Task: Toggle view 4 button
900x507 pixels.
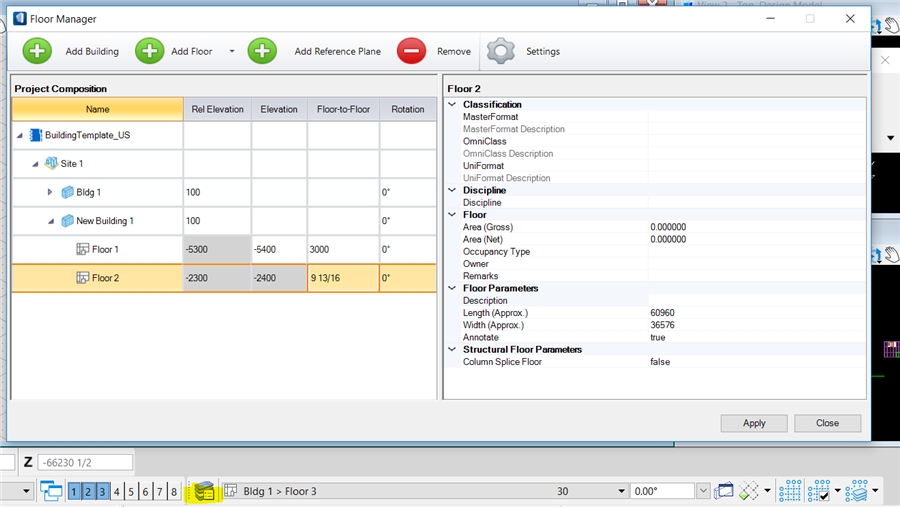Action: coord(117,491)
